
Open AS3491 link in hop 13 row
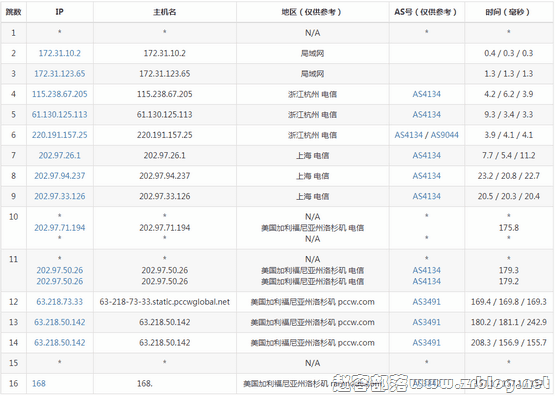(427, 322)
